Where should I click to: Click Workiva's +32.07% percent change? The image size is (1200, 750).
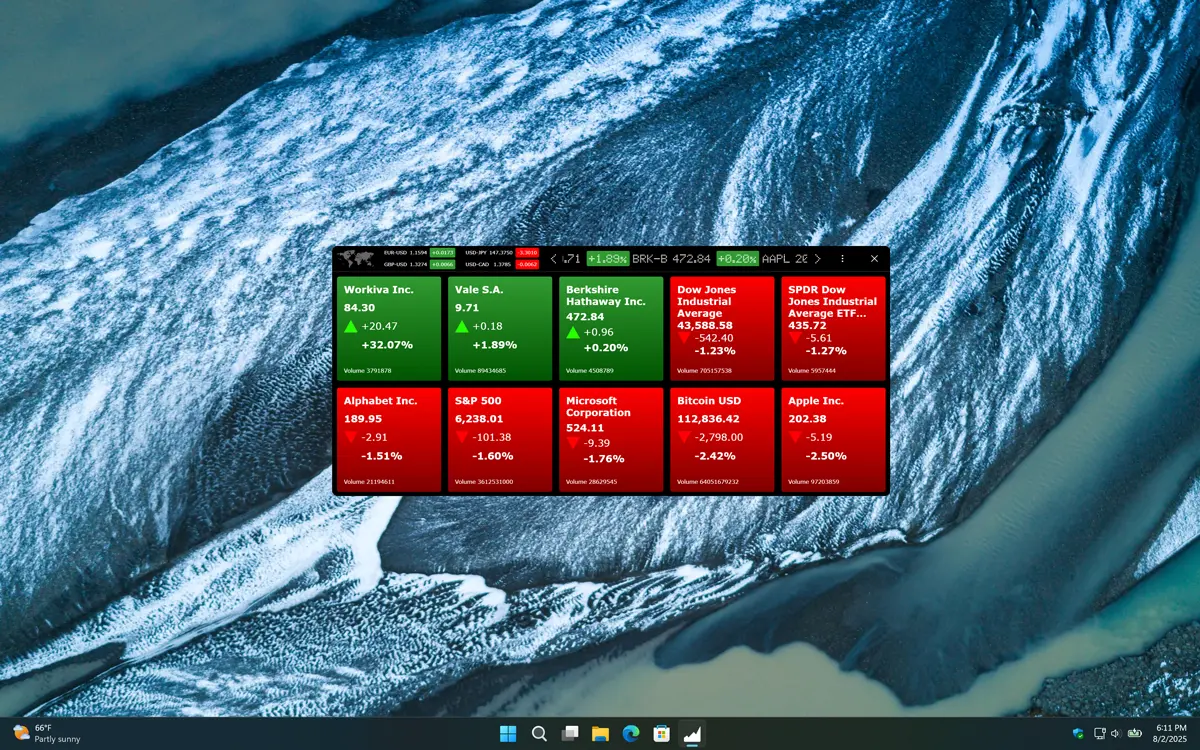387,345
